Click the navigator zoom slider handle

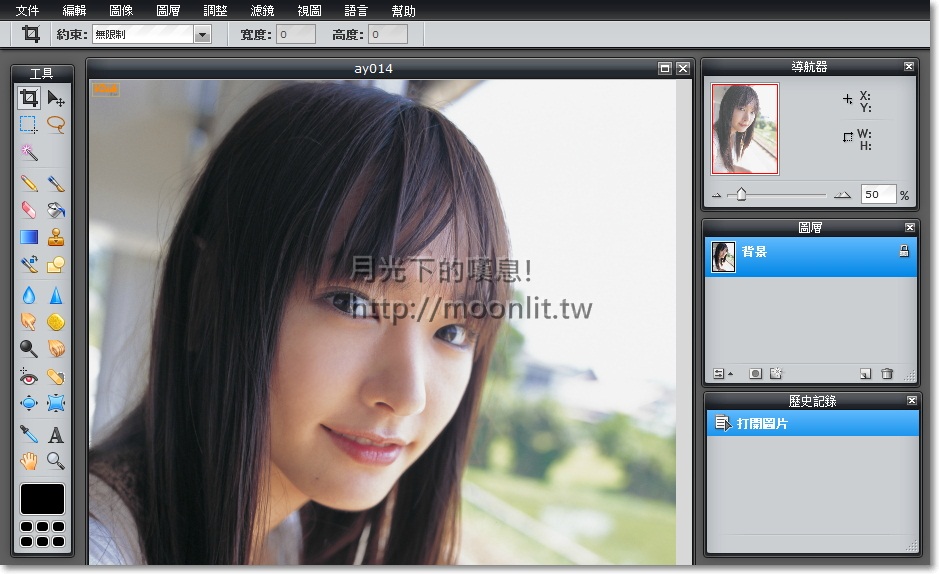point(741,194)
